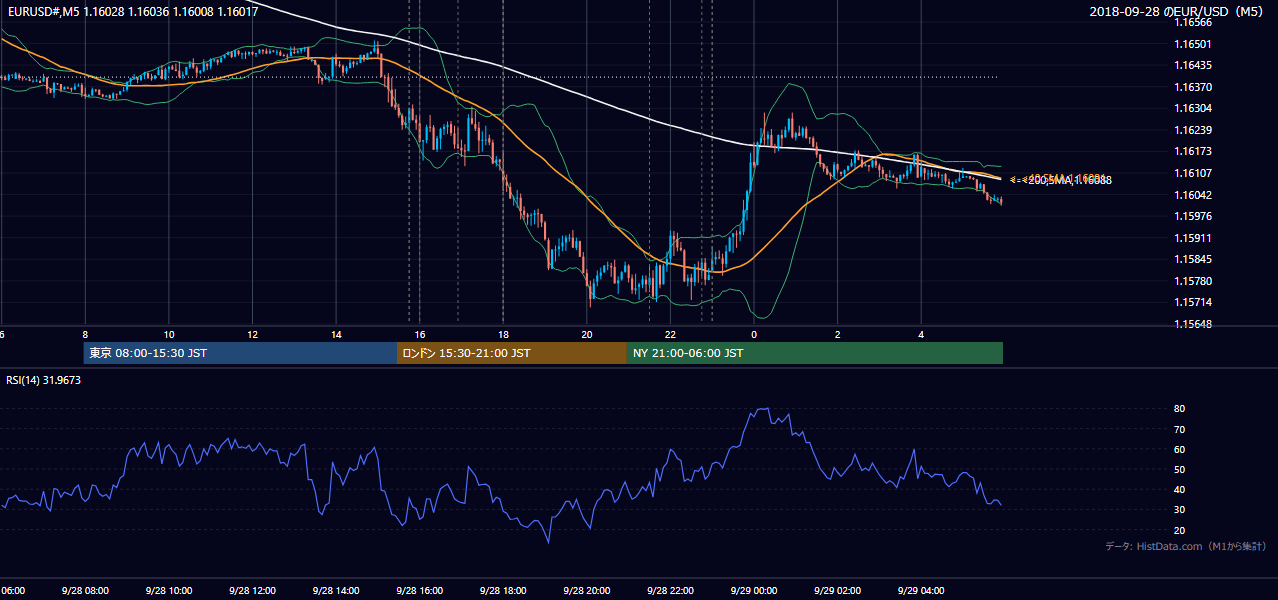The width and height of the screenshot is (1278, 600).
Task: Click the 9/28 10:00 date label
Action: click(168, 590)
